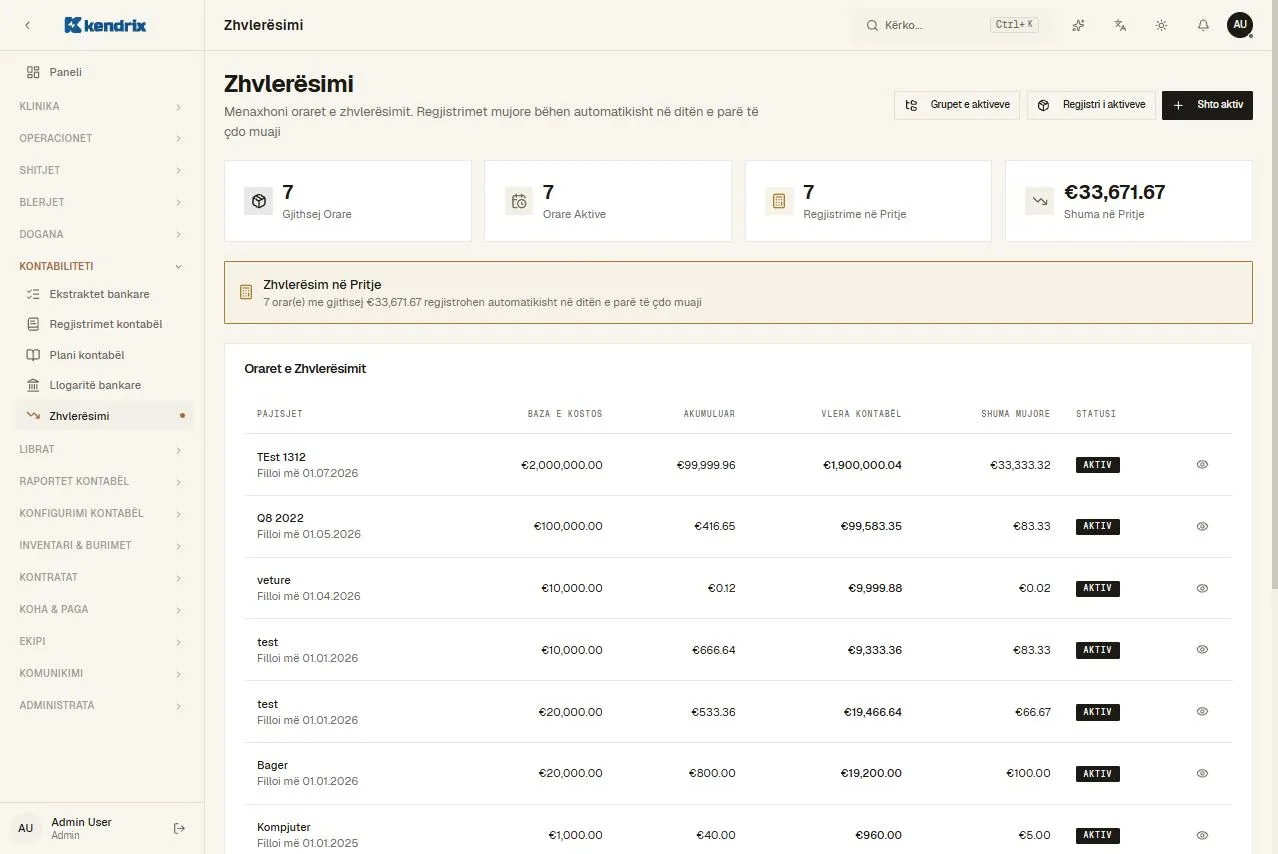This screenshot has width=1278, height=854.
Task: Collapse the KONTABILITETI section
Action: [101, 266]
